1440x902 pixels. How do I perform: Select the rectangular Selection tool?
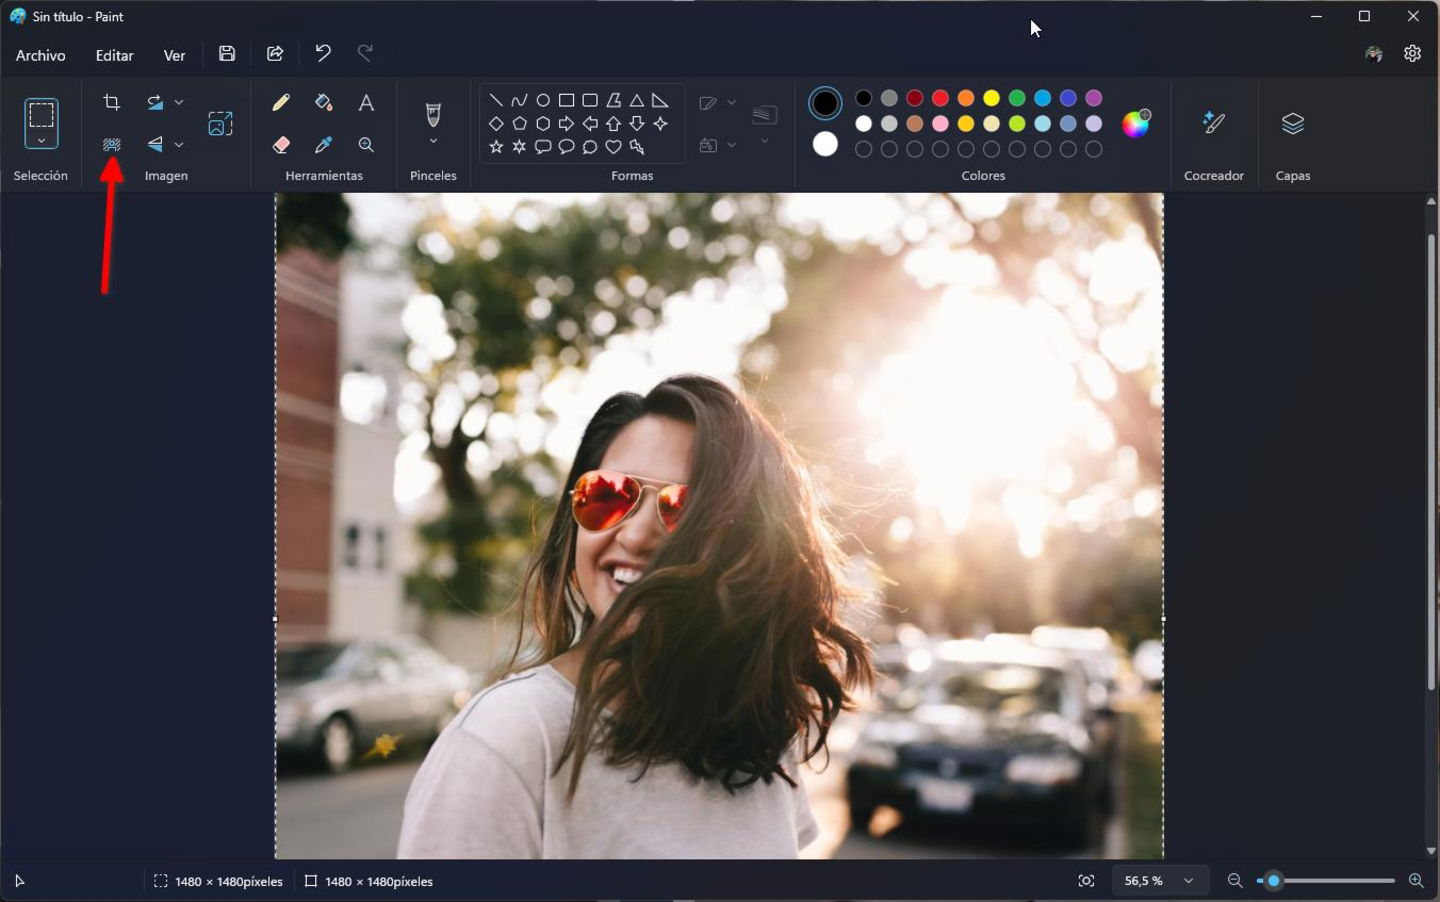click(41, 114)
